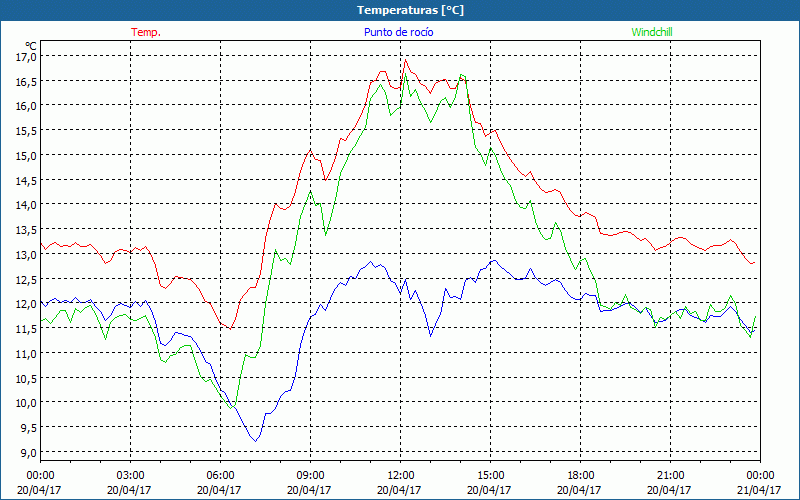Click the 13,5 y-axis value

27,230
